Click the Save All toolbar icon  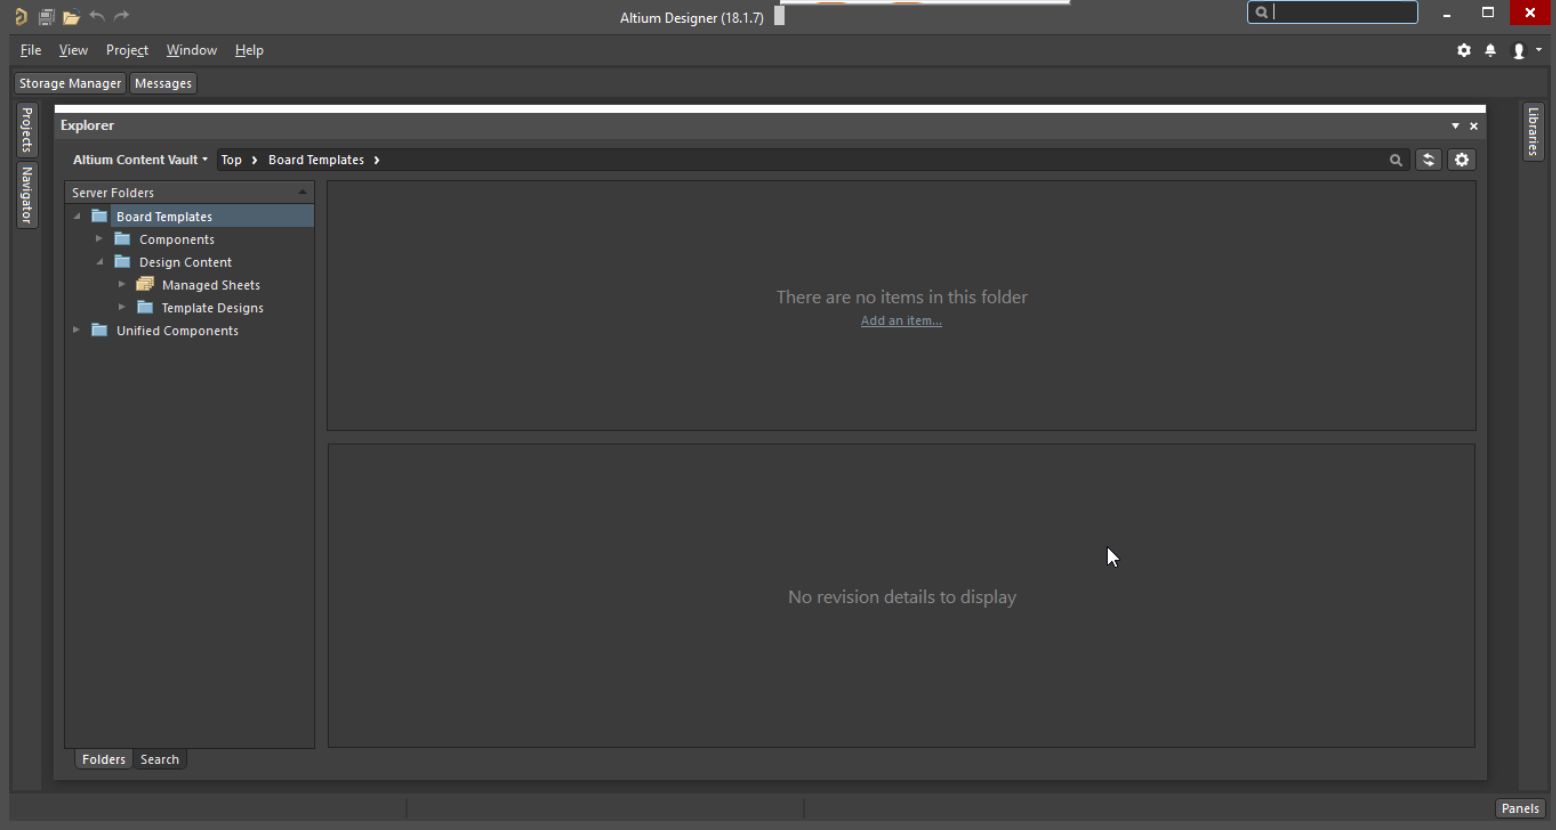click(x=46, y=17)
